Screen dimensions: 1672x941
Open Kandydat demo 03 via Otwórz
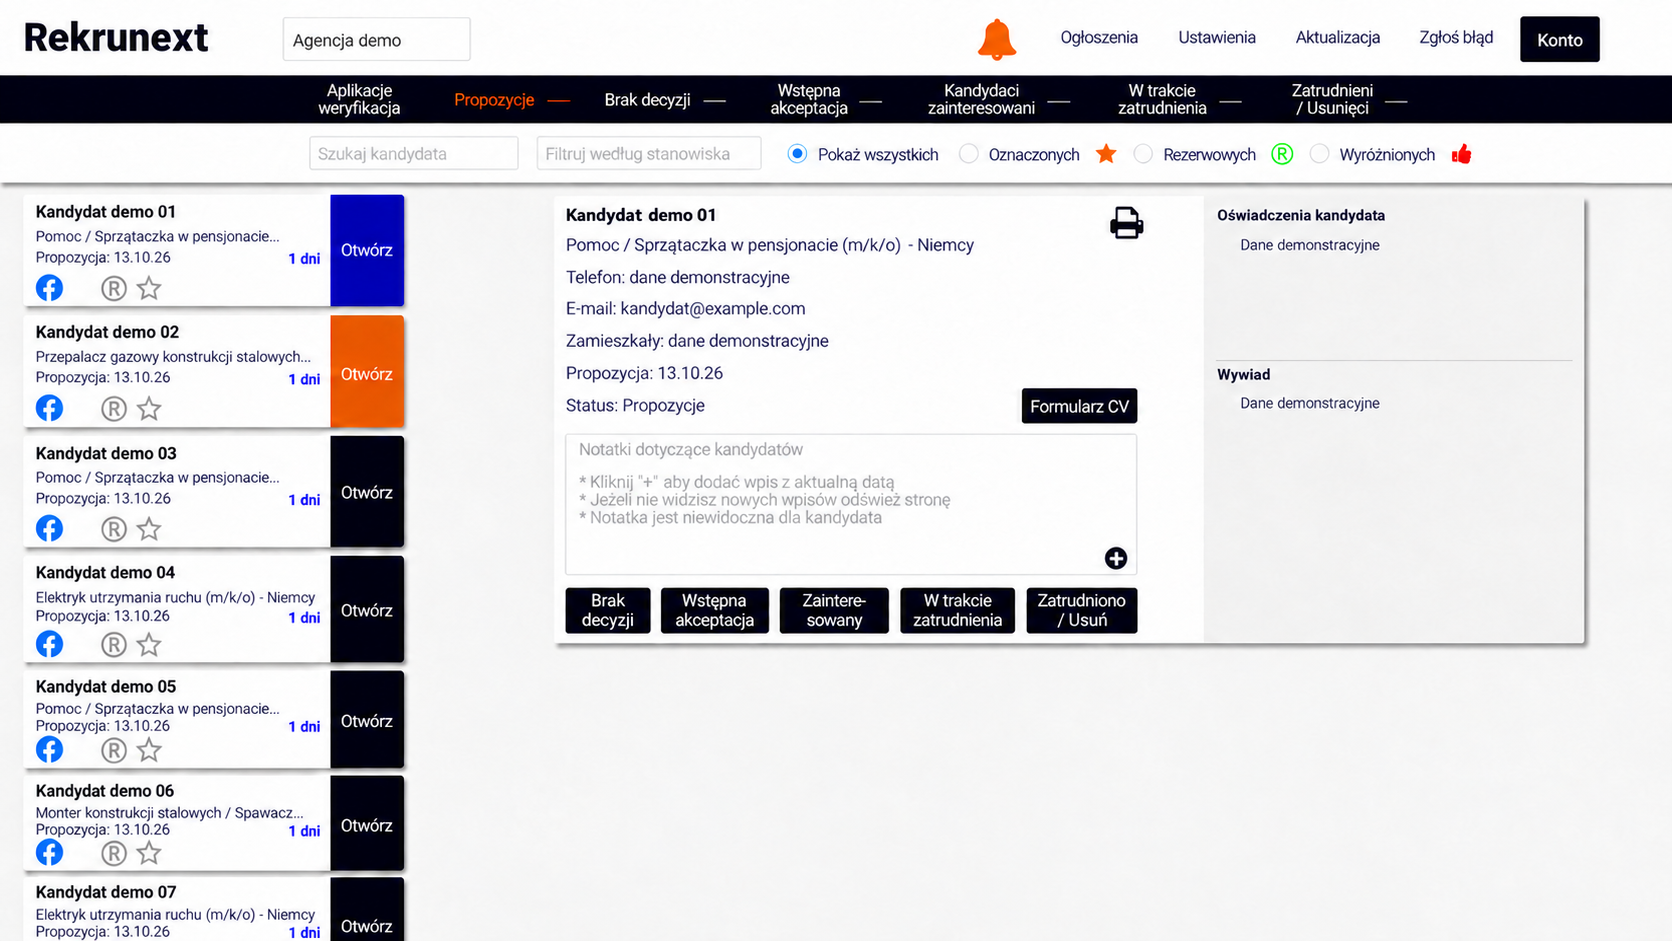click(367, 492)
